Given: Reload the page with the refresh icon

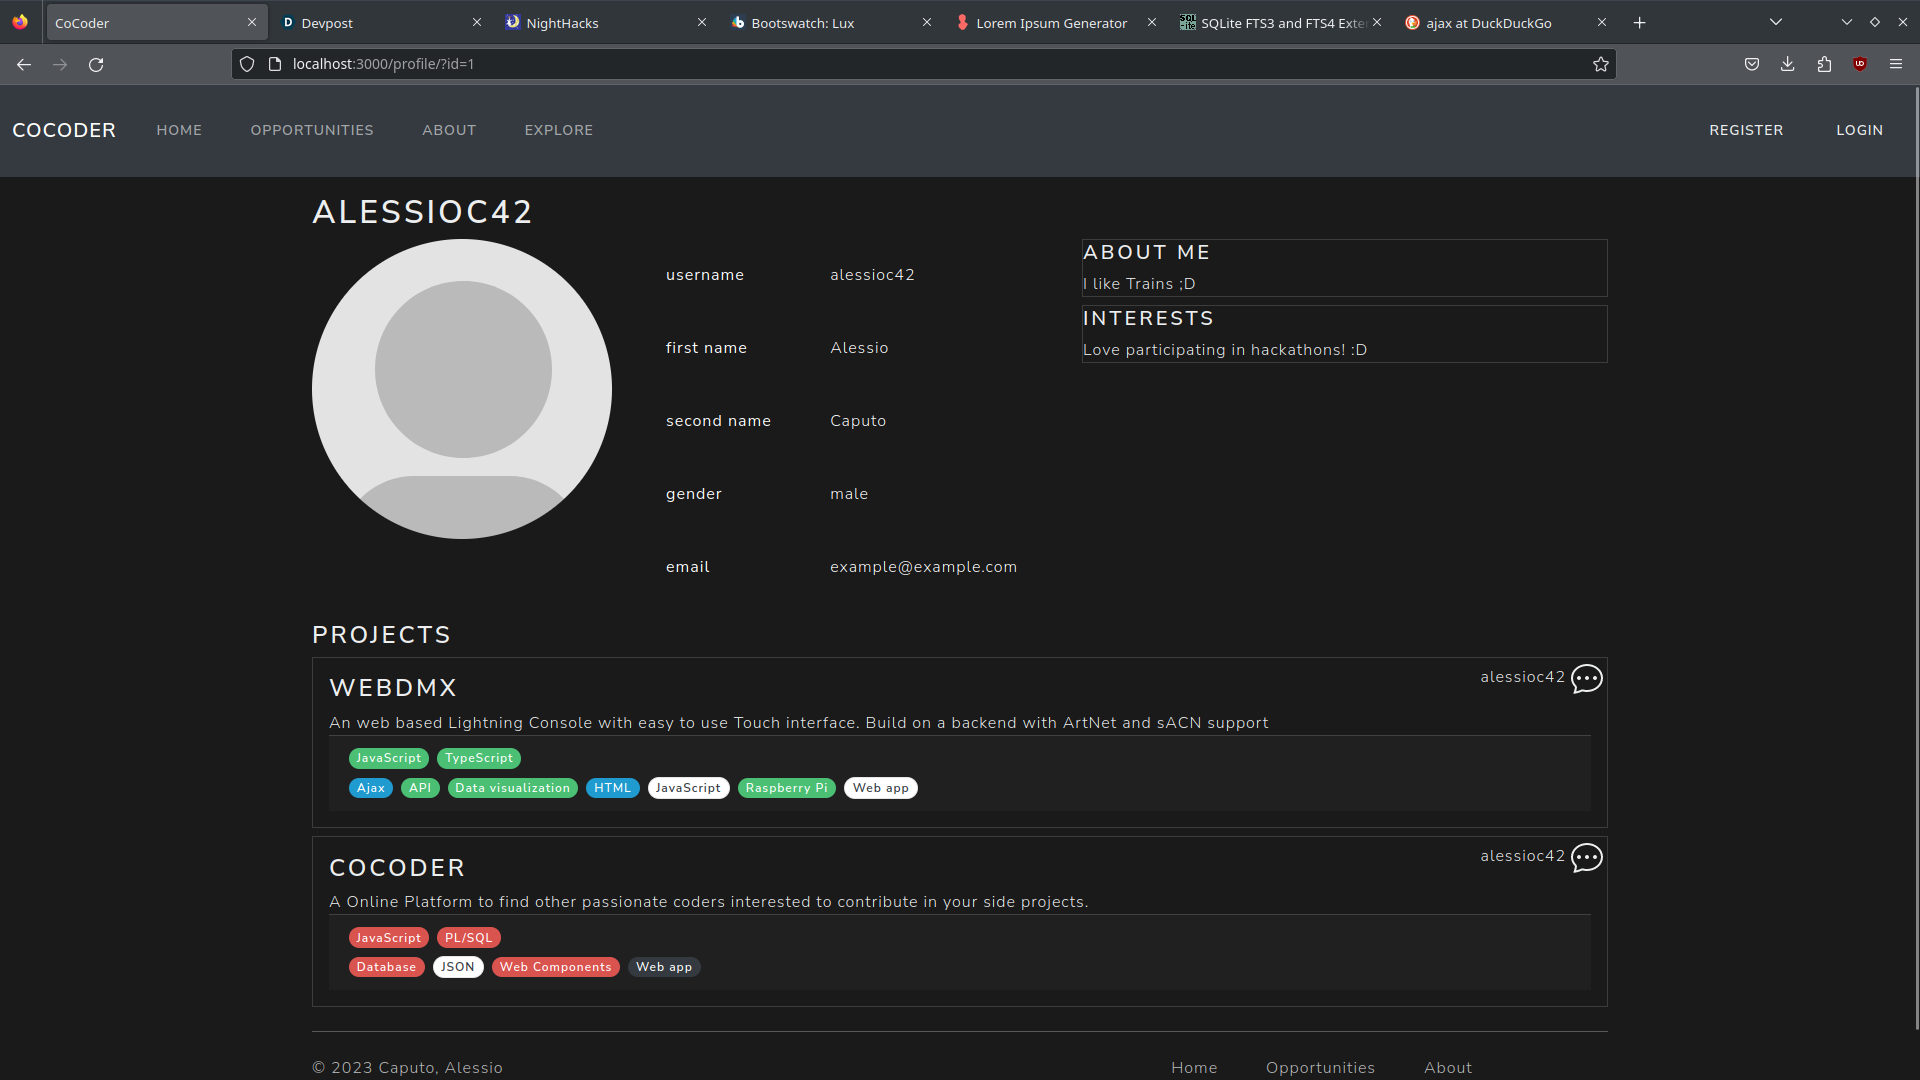Looking at the screenshot, I should point(96,65).
